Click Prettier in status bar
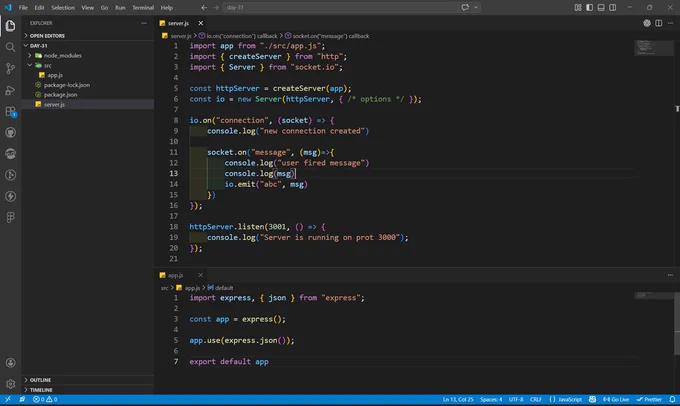Viewport: 680px width, 406px height. 649,399
